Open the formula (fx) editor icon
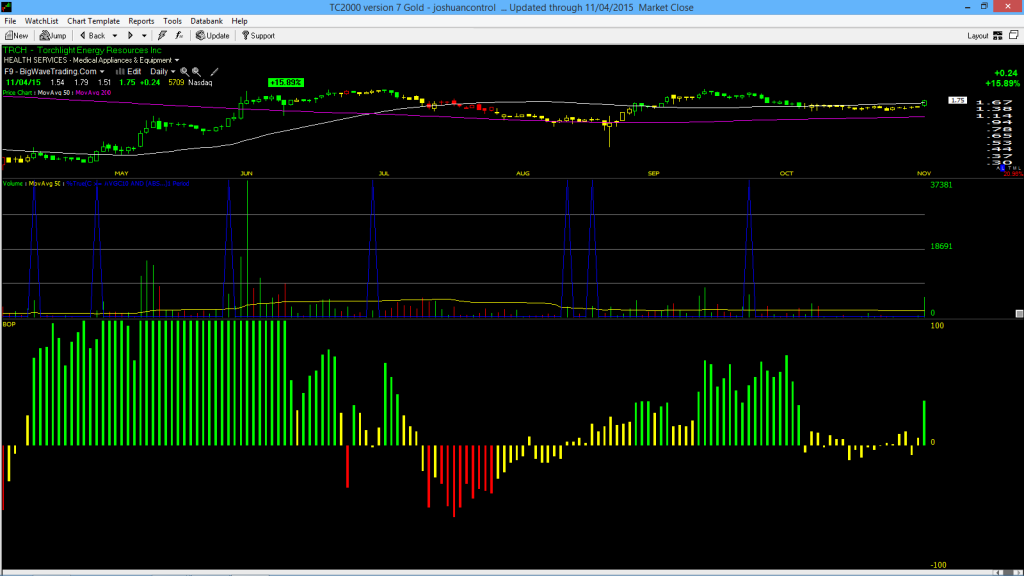1024x576 pixels. pyautogui.click(x=179, y=36)
